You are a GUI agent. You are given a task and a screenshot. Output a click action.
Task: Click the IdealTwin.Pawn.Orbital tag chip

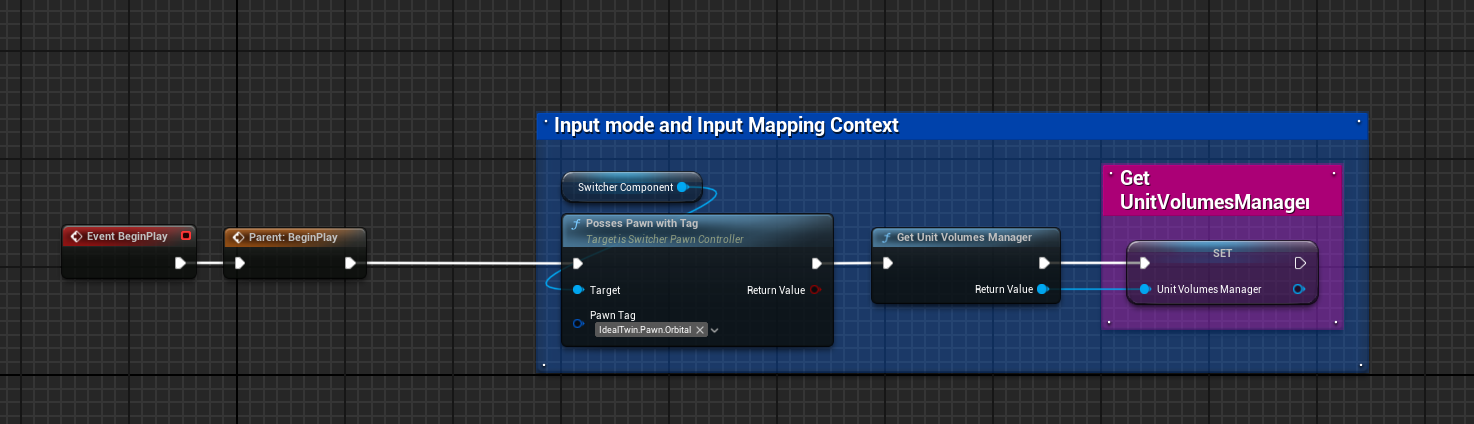point(645,329)
